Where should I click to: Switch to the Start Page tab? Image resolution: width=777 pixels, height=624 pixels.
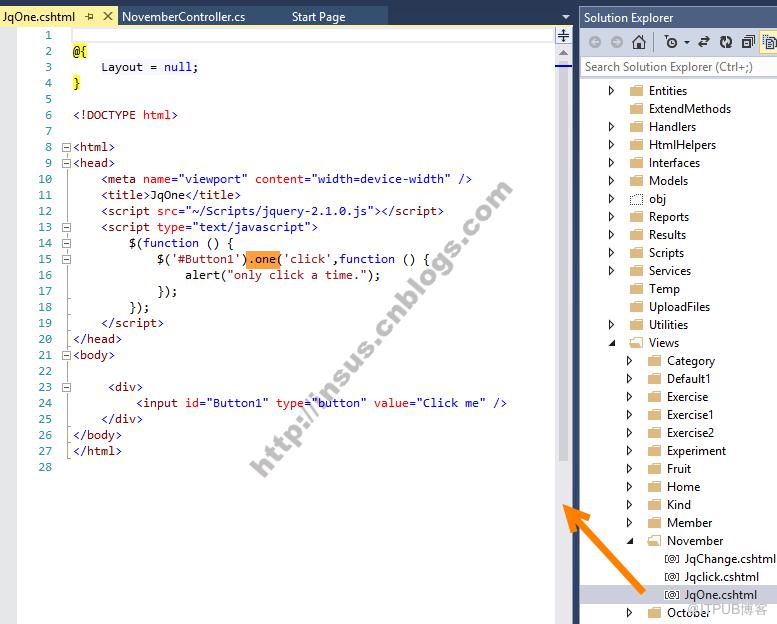tap(318, 17)
